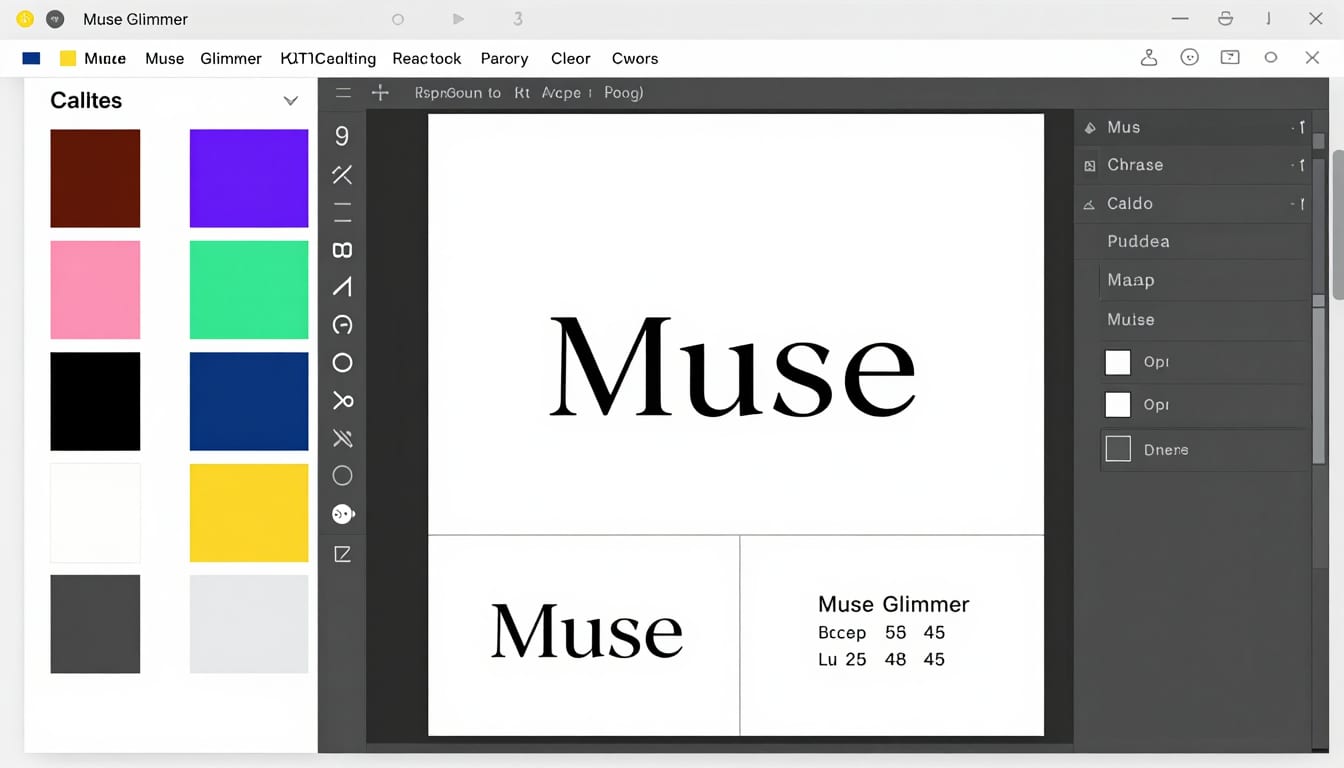Screen dimensions: 1344x768
Task: Pick the dark maroon swatch
Action: (95, 178)
